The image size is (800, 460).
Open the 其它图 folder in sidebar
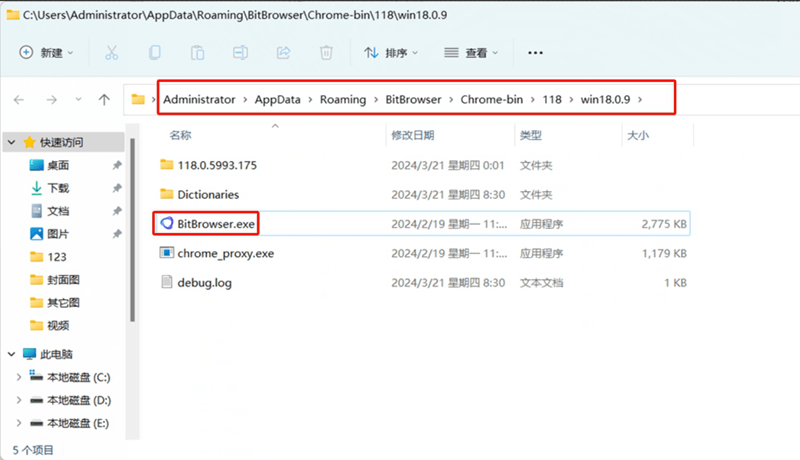(63, 303)
